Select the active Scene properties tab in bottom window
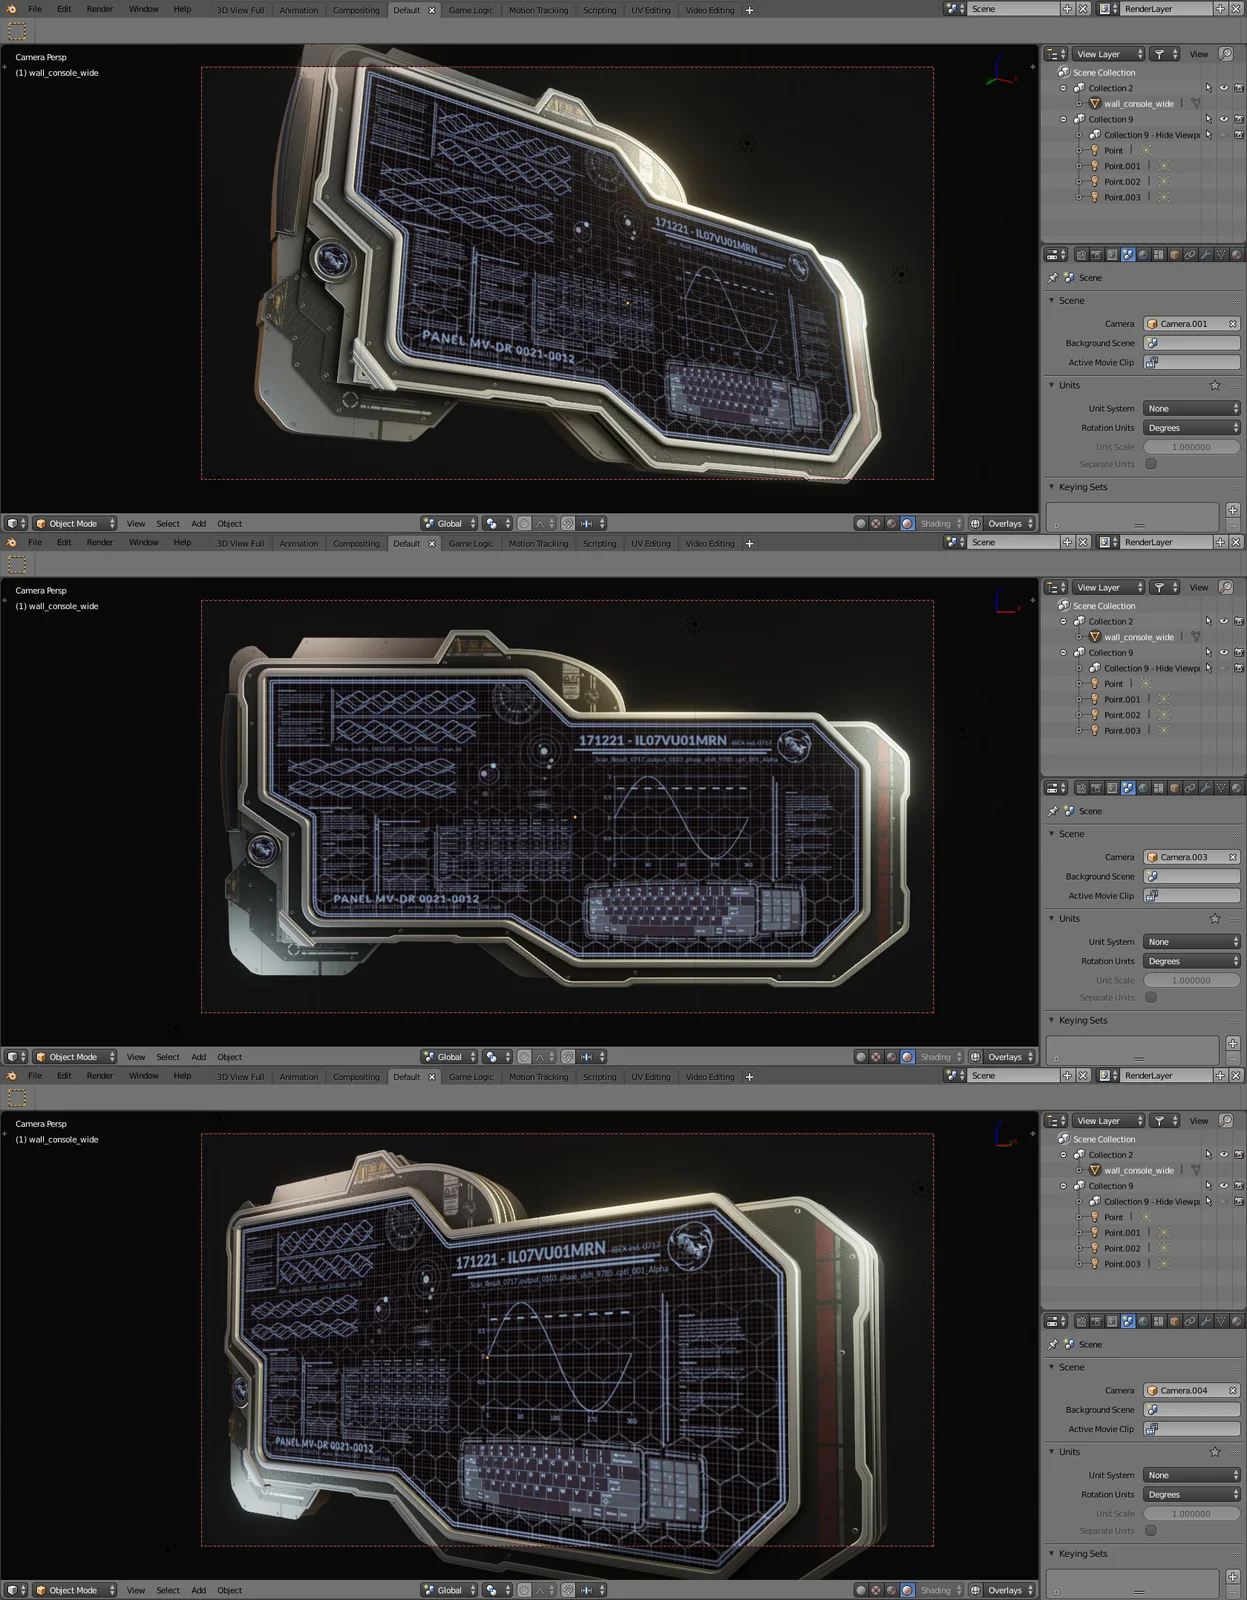Viewport: 1247px width, 1600px height. pyautogui.click(x=1128, y=1321)
